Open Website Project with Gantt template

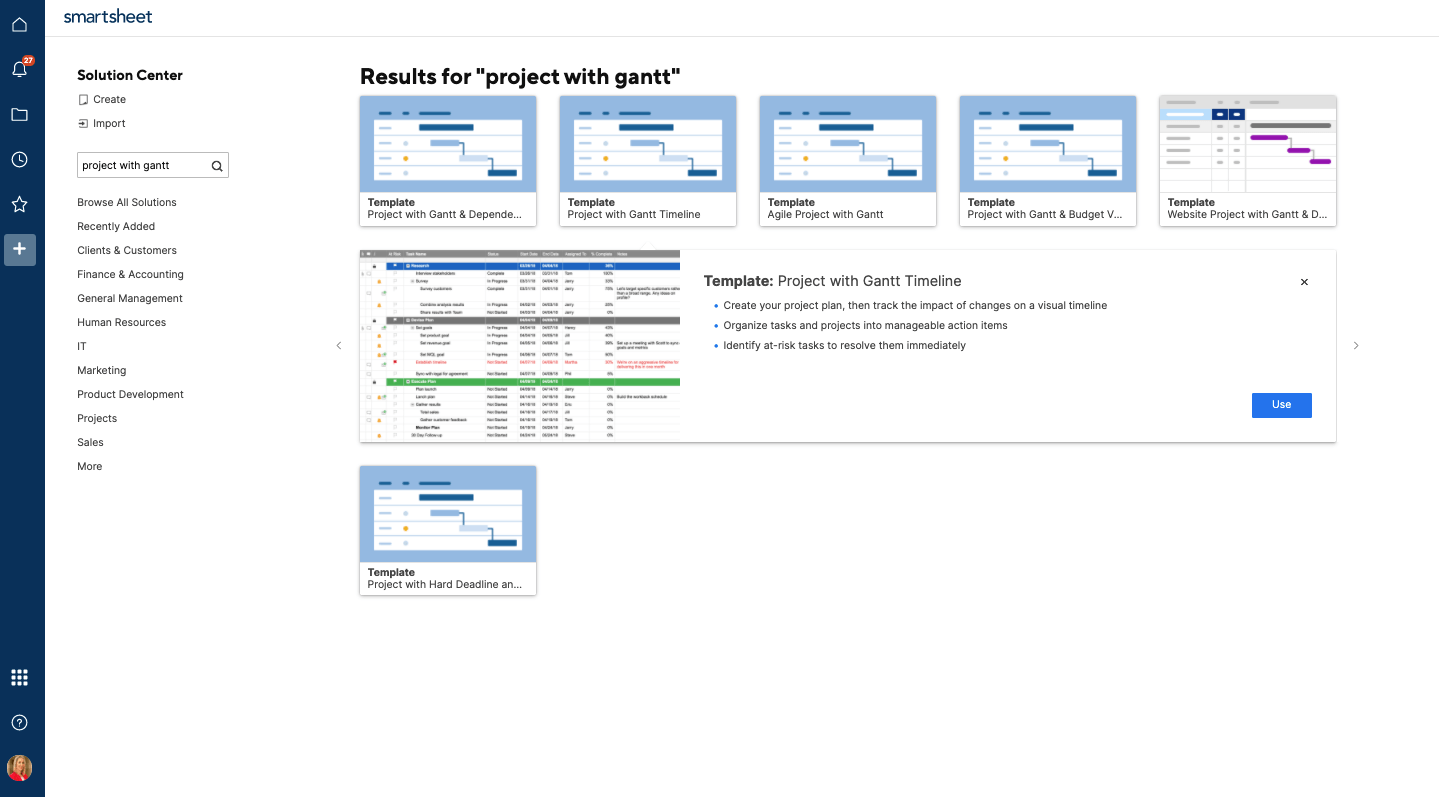[1248, 161]
